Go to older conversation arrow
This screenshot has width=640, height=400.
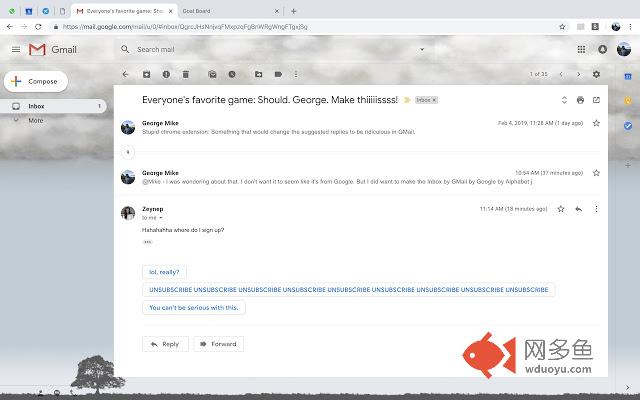click(578, 74)
